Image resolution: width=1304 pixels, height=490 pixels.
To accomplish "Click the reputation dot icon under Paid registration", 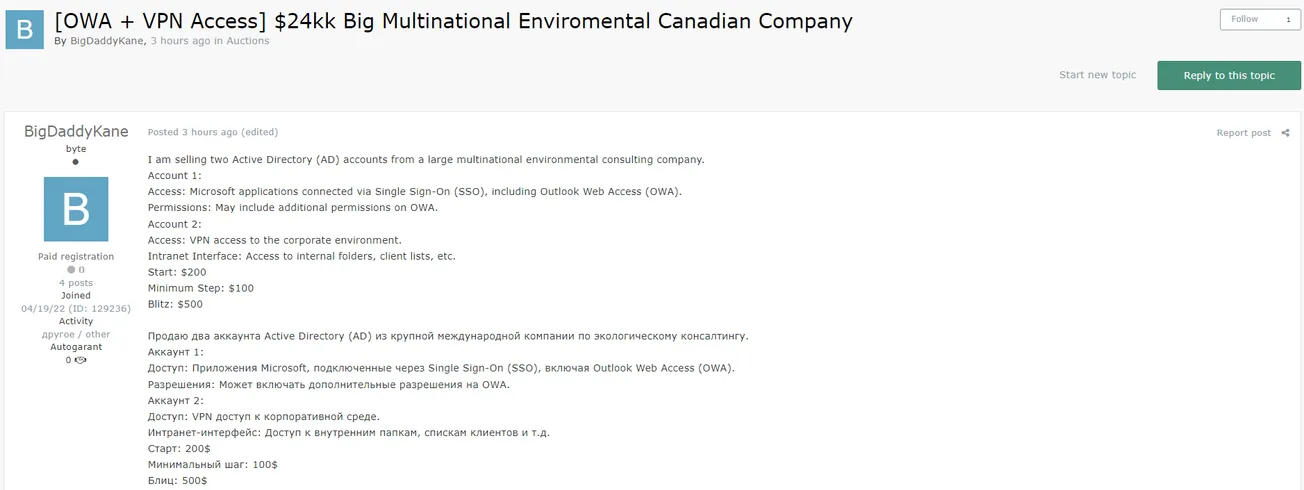I will (71, 270).
